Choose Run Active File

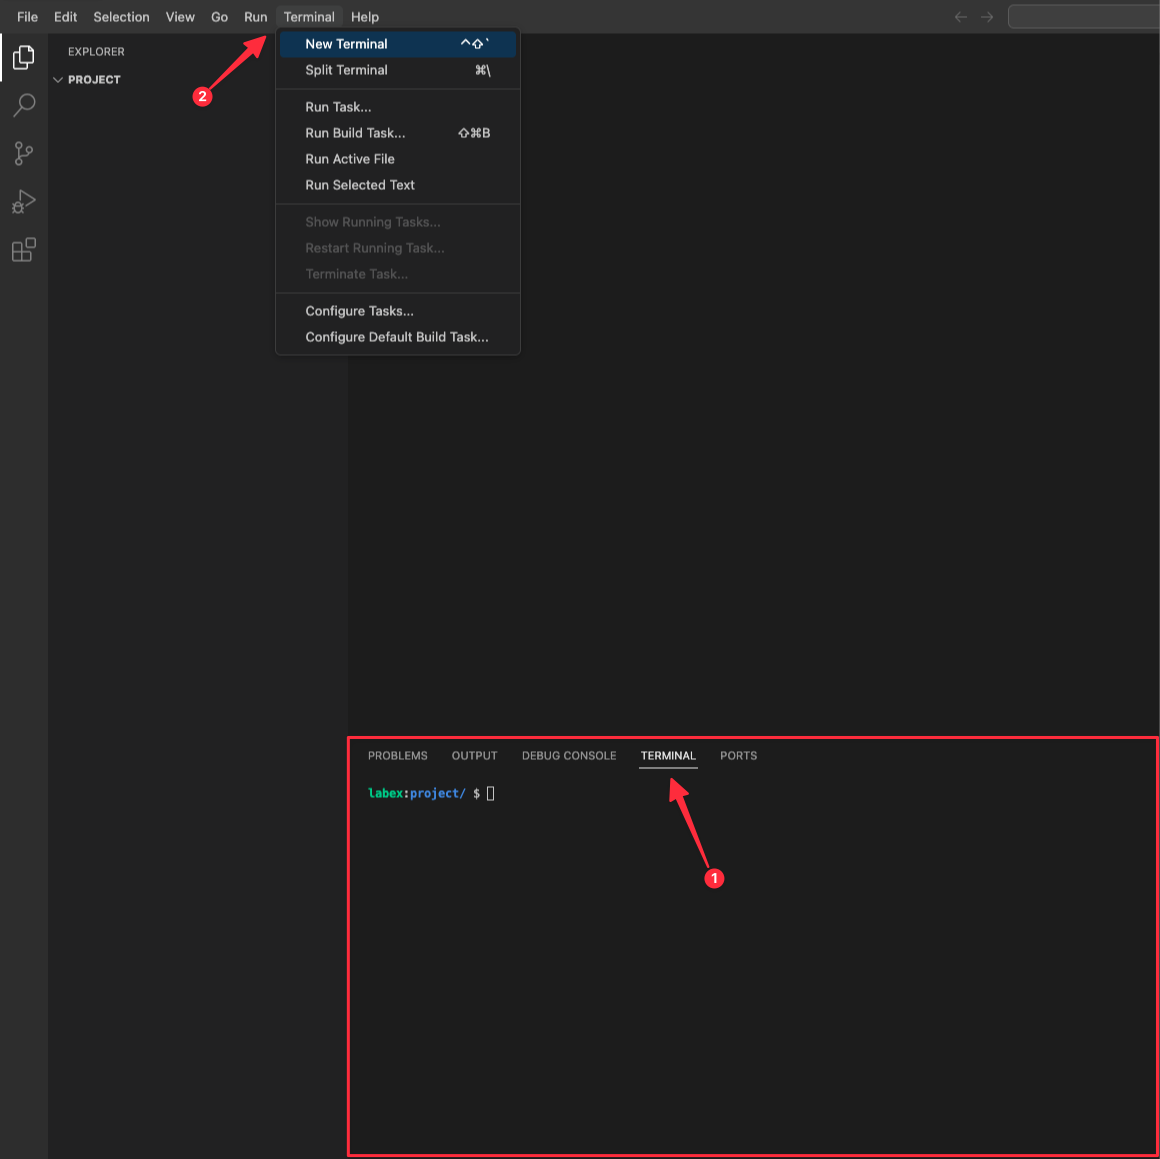coord(350,159)
